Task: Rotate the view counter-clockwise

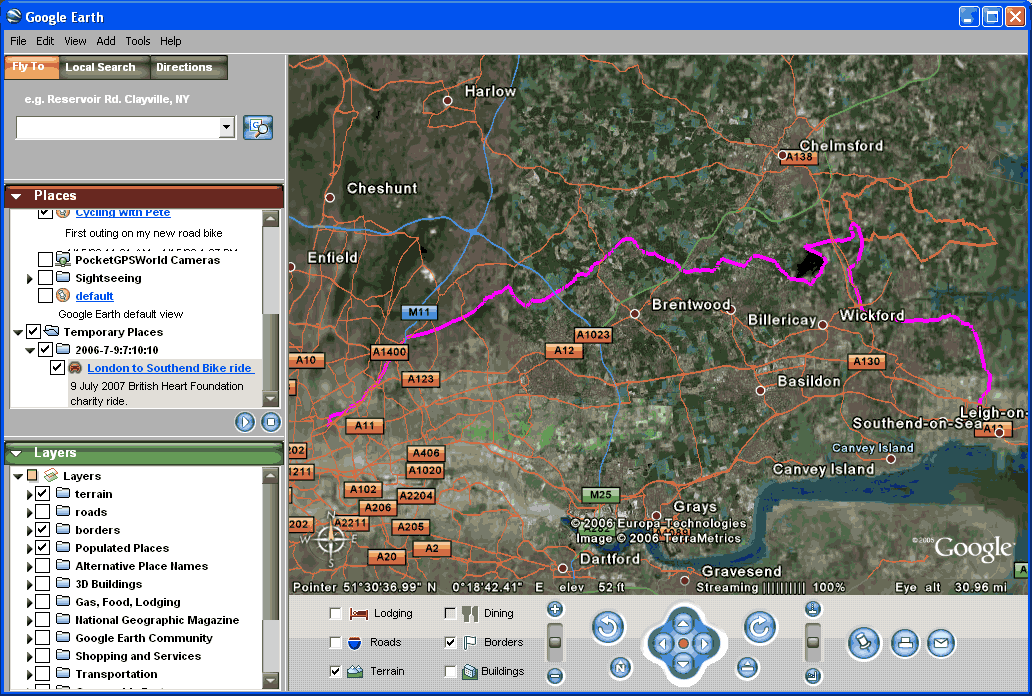Action: pos(607,627)
